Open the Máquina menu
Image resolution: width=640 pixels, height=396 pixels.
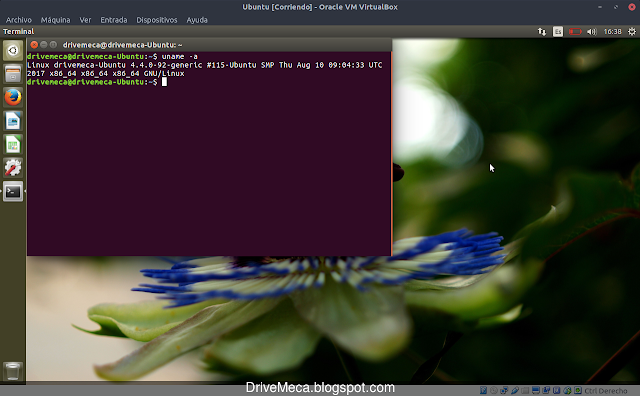coord(55,20)
